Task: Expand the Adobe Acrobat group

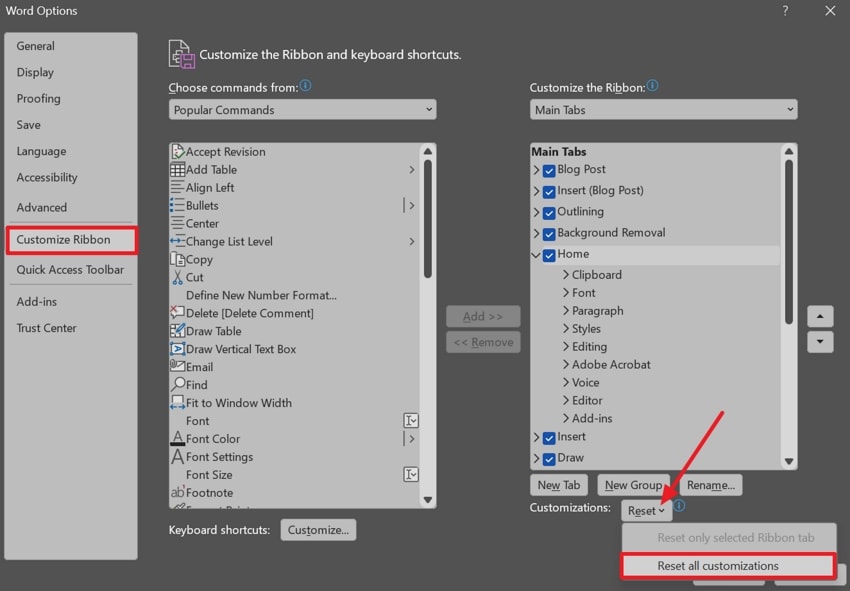Action: click(566, 364)
